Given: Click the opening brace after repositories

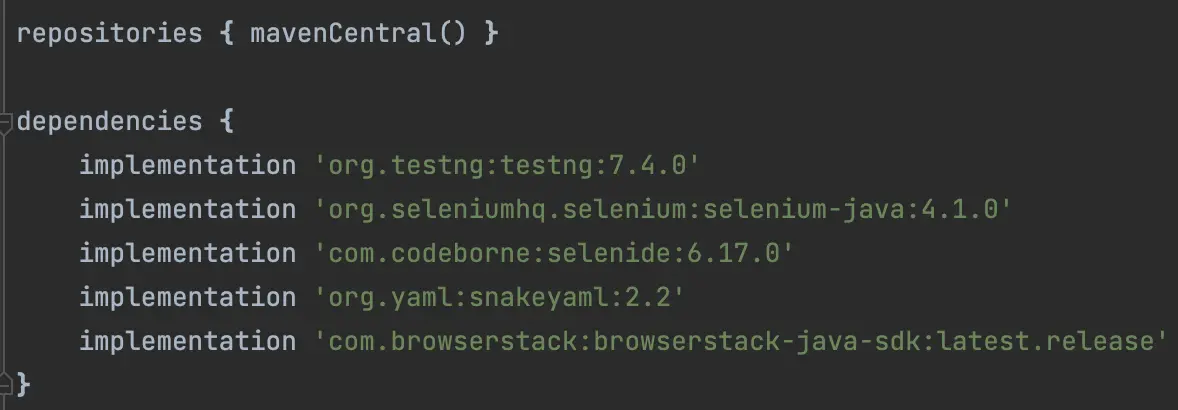Looking at the screenshot, I should tap(225, 33).
